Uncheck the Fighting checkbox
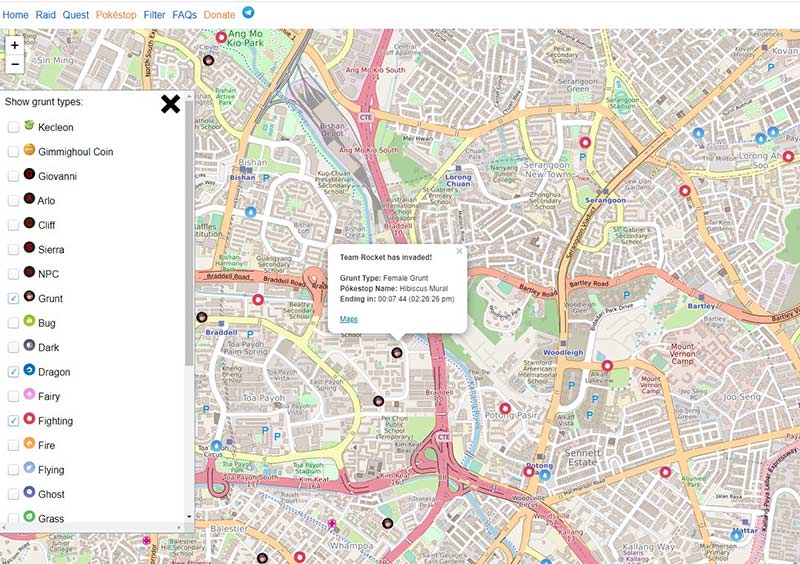Viewport: 800px width, 564px height. (x=13, y=421)
